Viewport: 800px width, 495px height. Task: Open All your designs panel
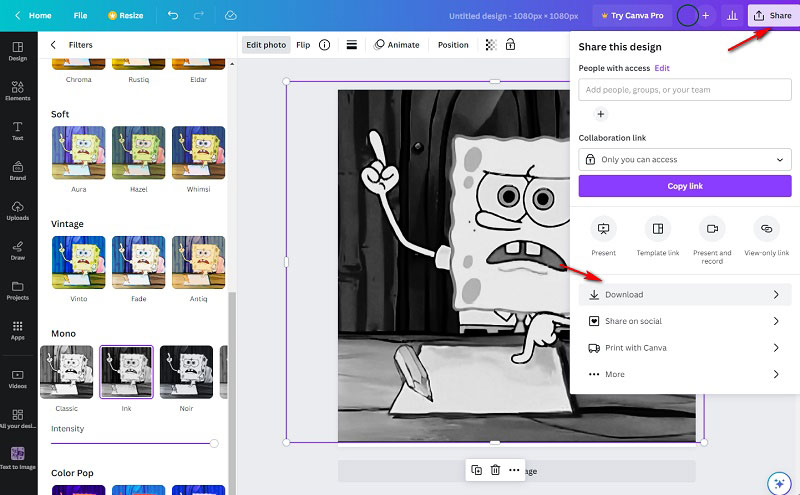pos(17,418)
